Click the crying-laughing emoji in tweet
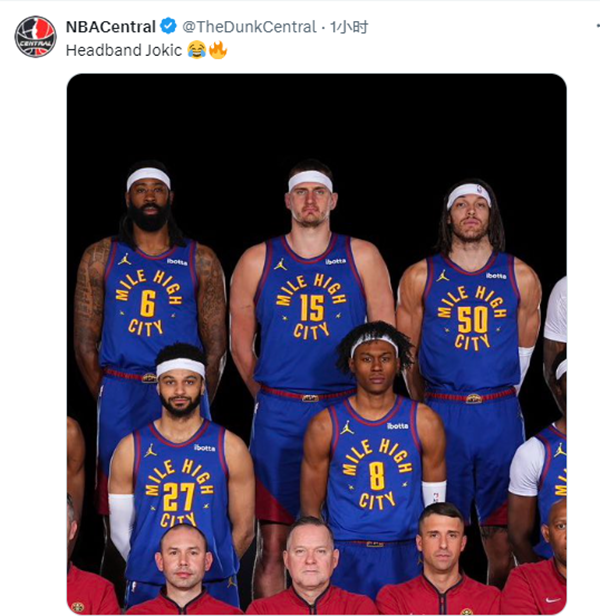The image size is (600, 616). [x=196, y=49]
